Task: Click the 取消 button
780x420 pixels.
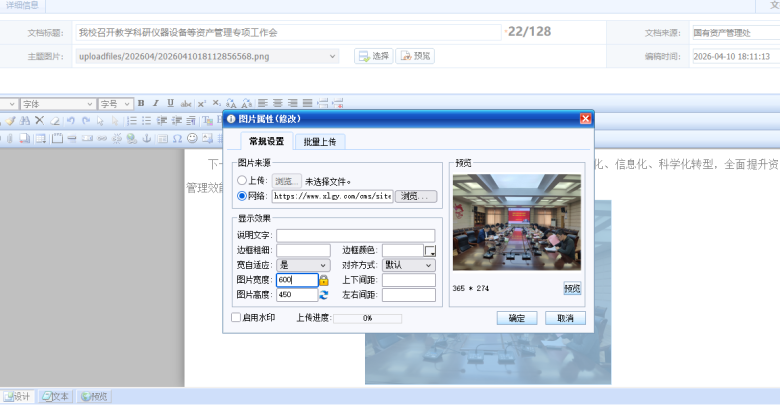Action: click(x=565, y=318)
